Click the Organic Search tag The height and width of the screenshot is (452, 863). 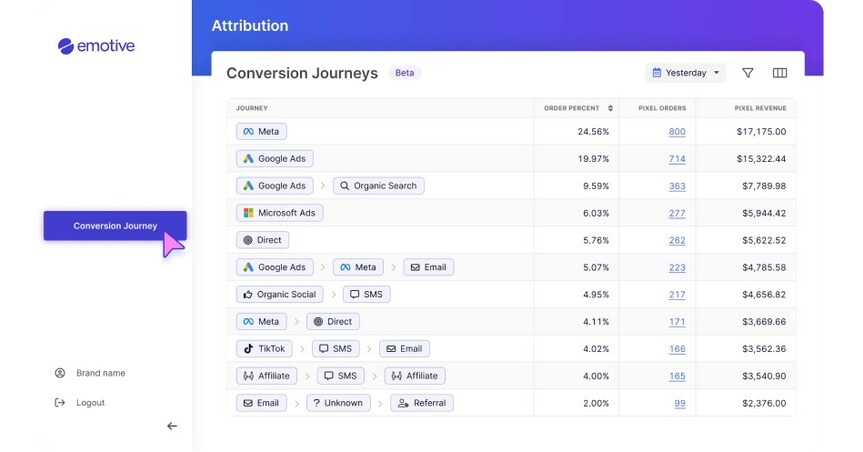[379, 186]
